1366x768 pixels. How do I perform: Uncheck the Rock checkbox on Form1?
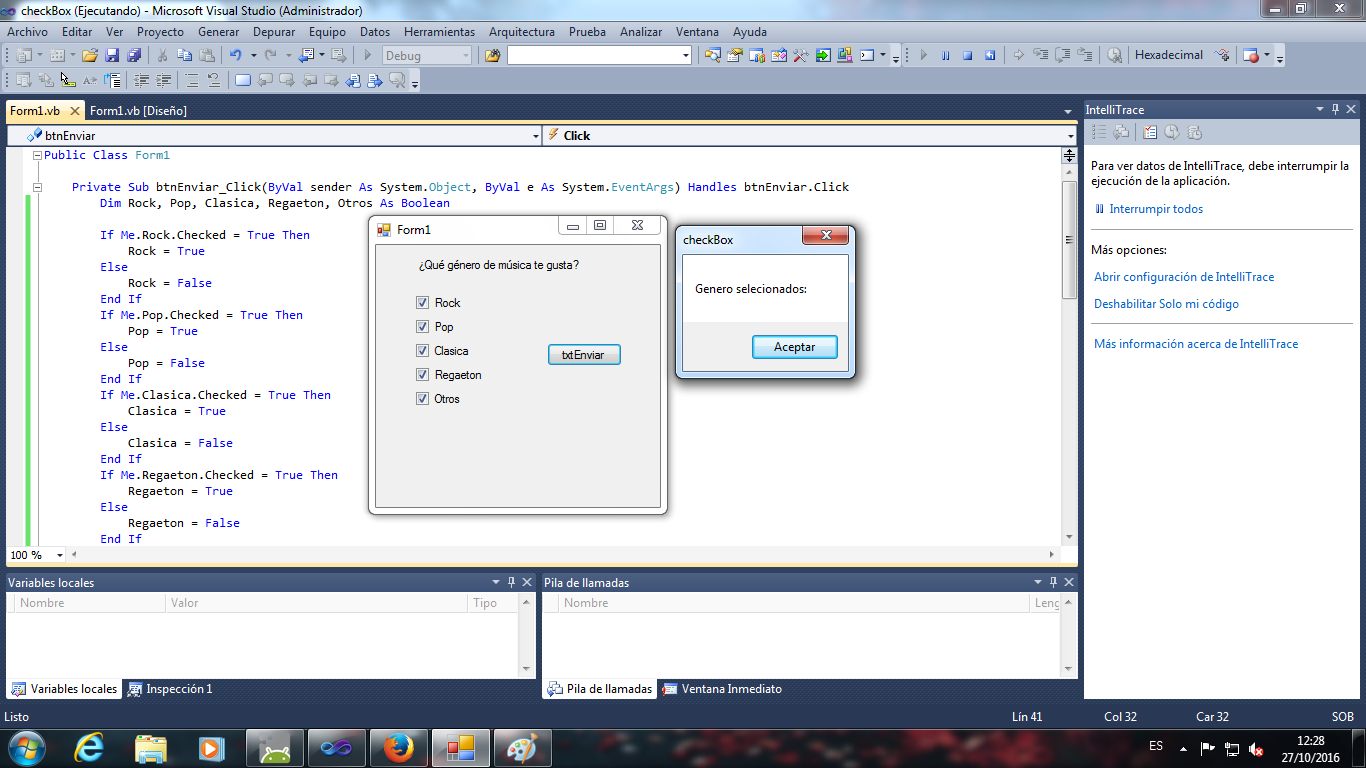pos(423,302)
